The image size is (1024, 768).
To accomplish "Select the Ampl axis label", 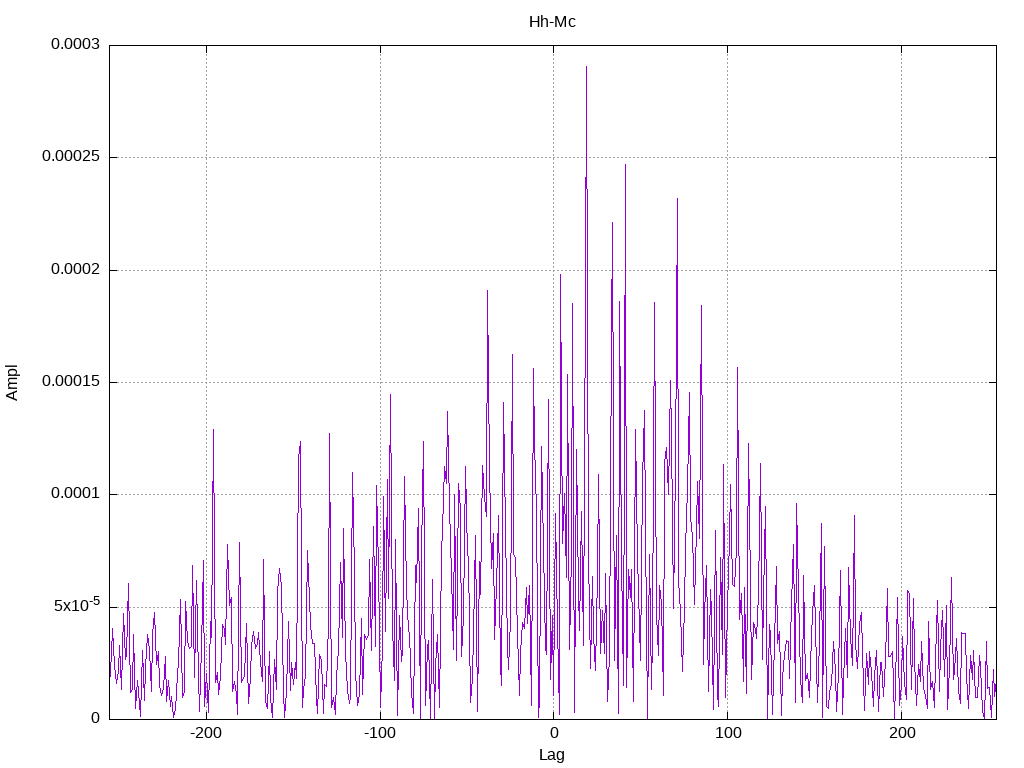I will click(x=12, y=383).
